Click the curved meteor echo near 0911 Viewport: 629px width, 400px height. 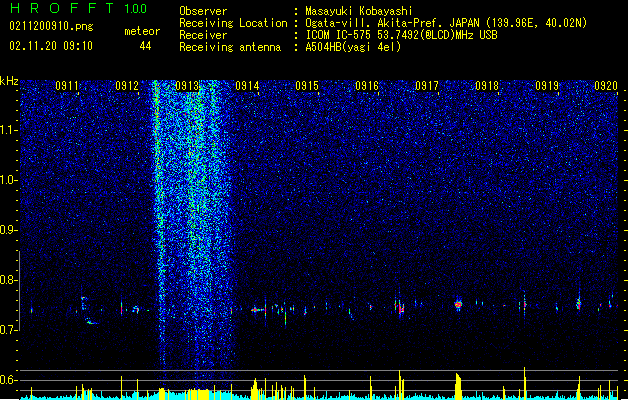point(88,311)
